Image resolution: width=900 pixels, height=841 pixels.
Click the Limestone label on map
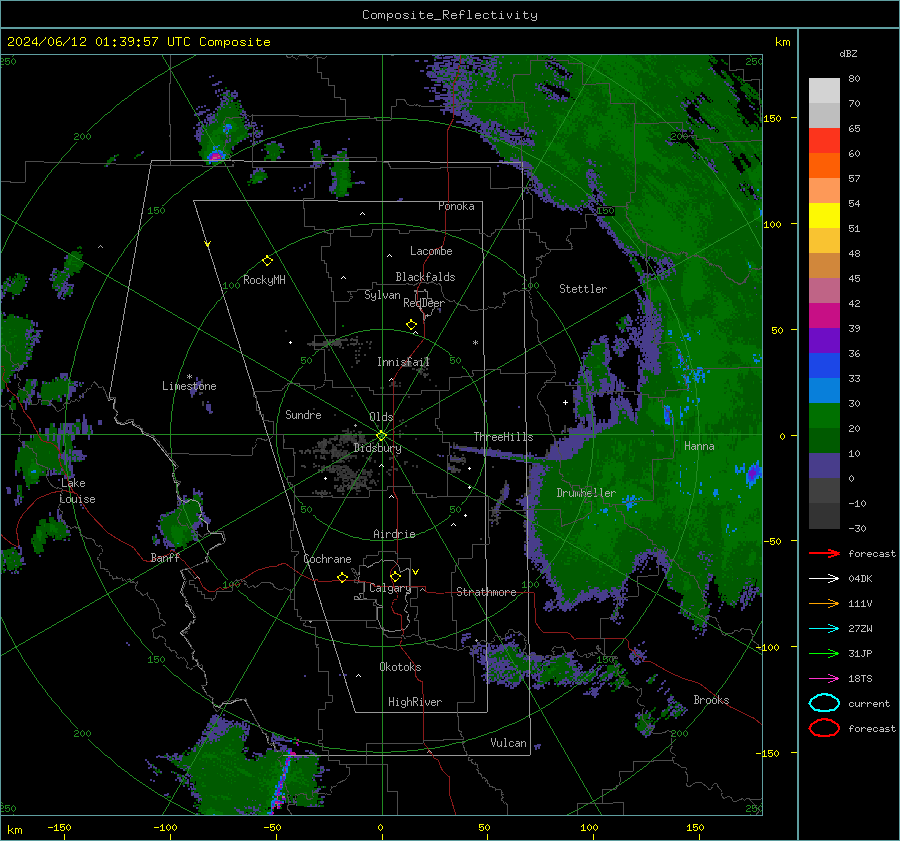189,386
